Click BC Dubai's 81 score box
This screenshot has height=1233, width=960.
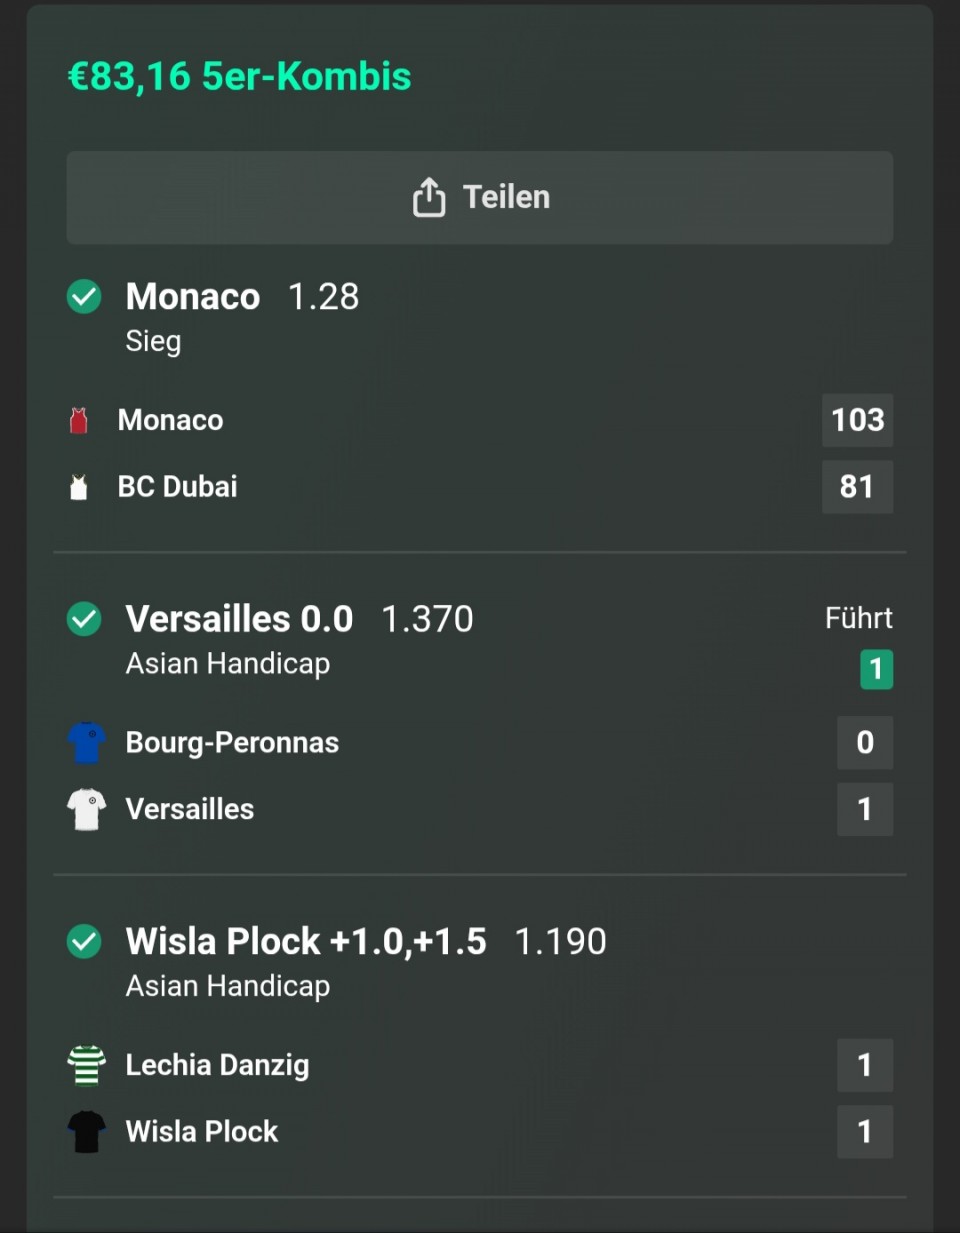857,487
